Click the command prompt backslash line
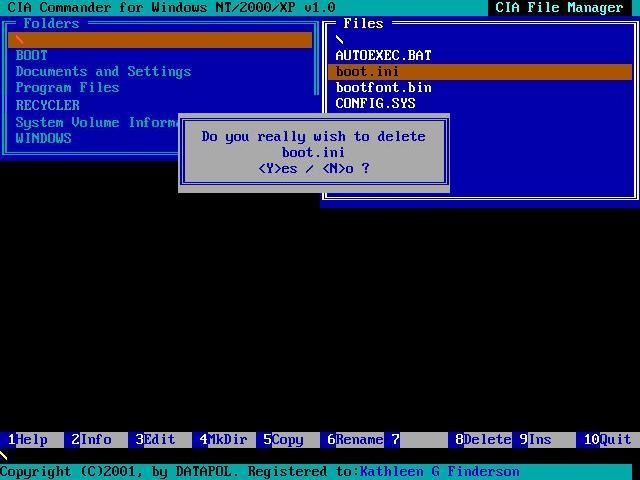The height and width of the screenshot is (480, 640). tap(4, 456)
